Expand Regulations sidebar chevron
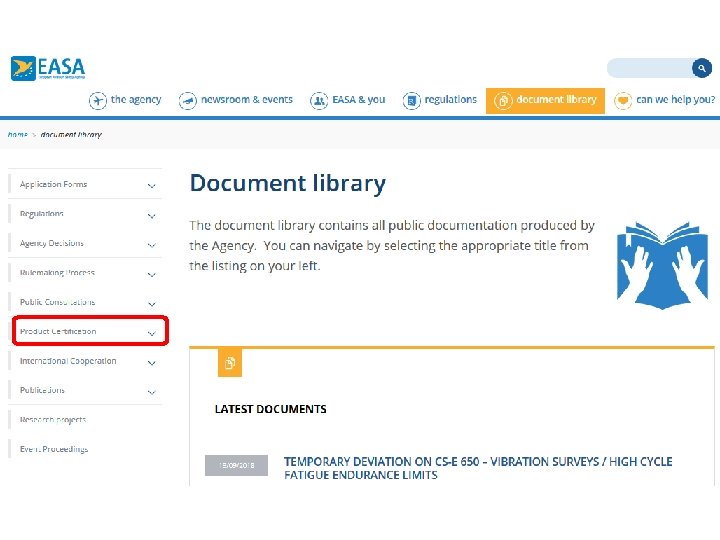Screen dimensions: 720x540 (152, 215)
